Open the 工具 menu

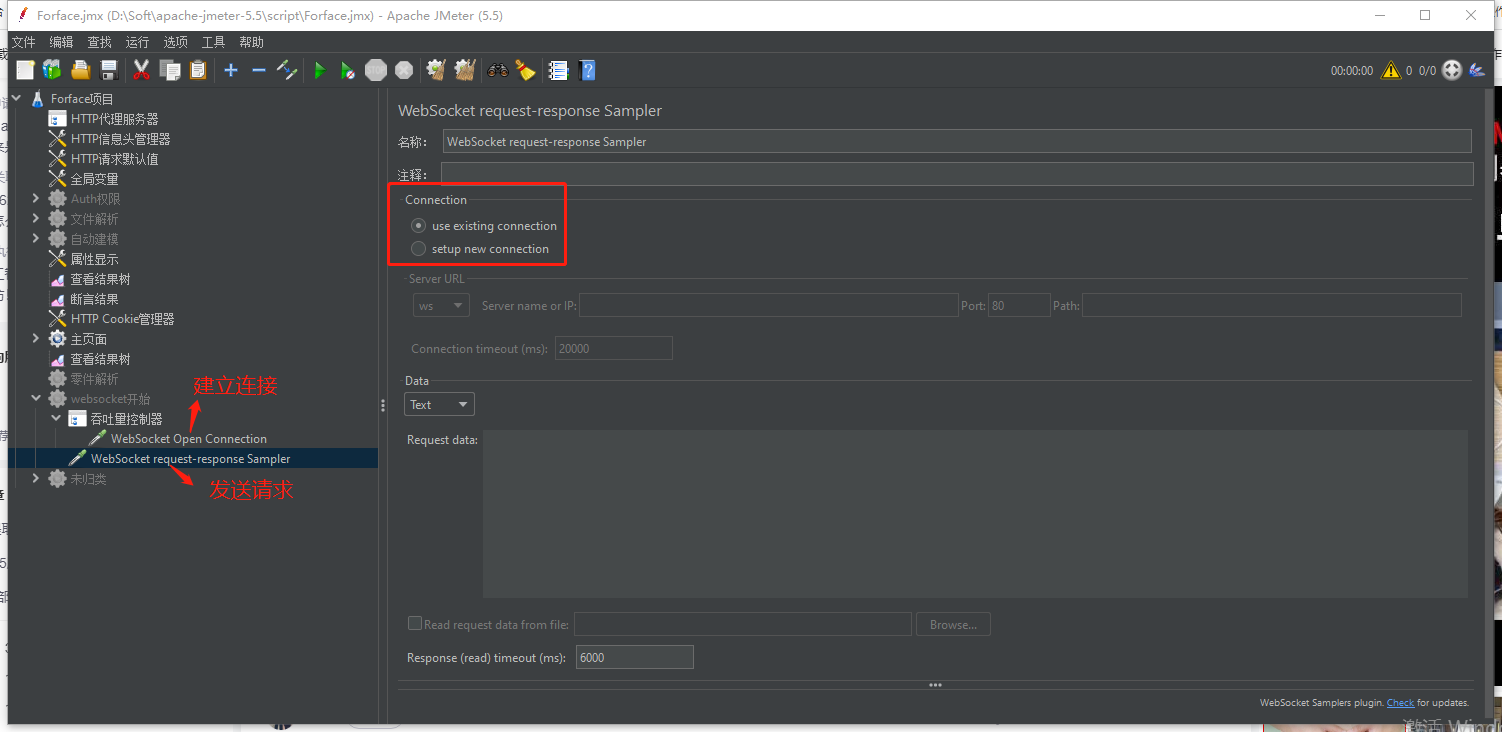tap(213, 42)
